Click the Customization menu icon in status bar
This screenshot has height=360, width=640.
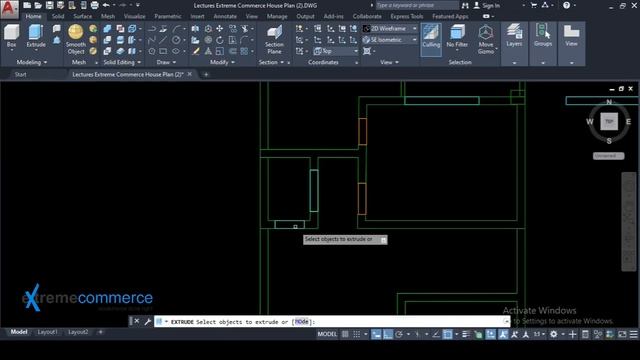pos(633,334)
